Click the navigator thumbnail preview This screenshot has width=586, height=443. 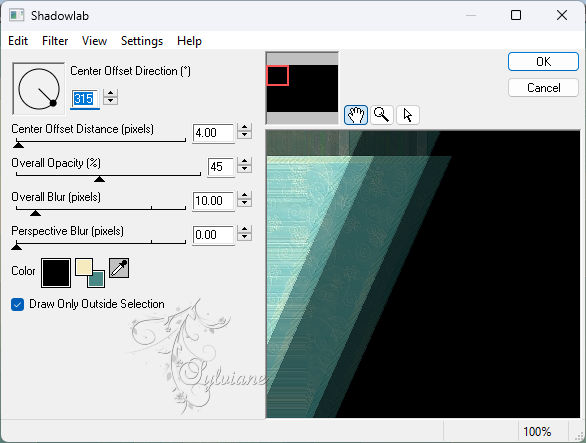(302, 88)
